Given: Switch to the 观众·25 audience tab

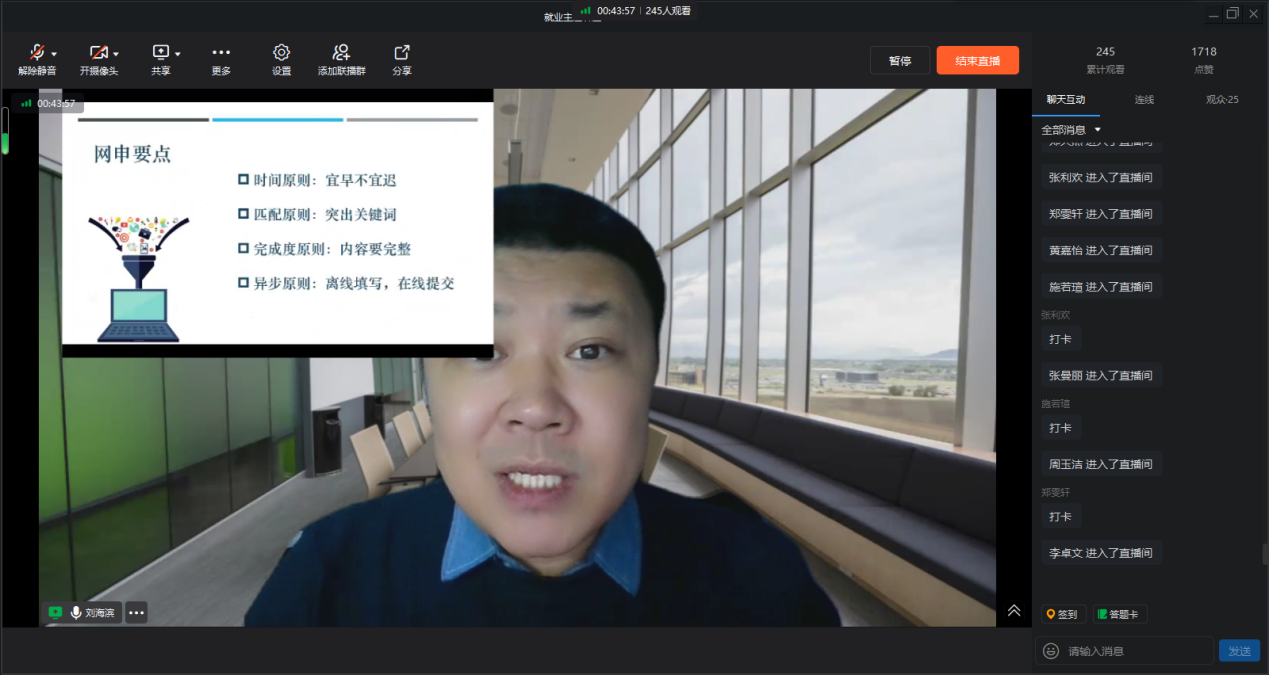Looking at the screenshot, I should (x=1221, y=100).
